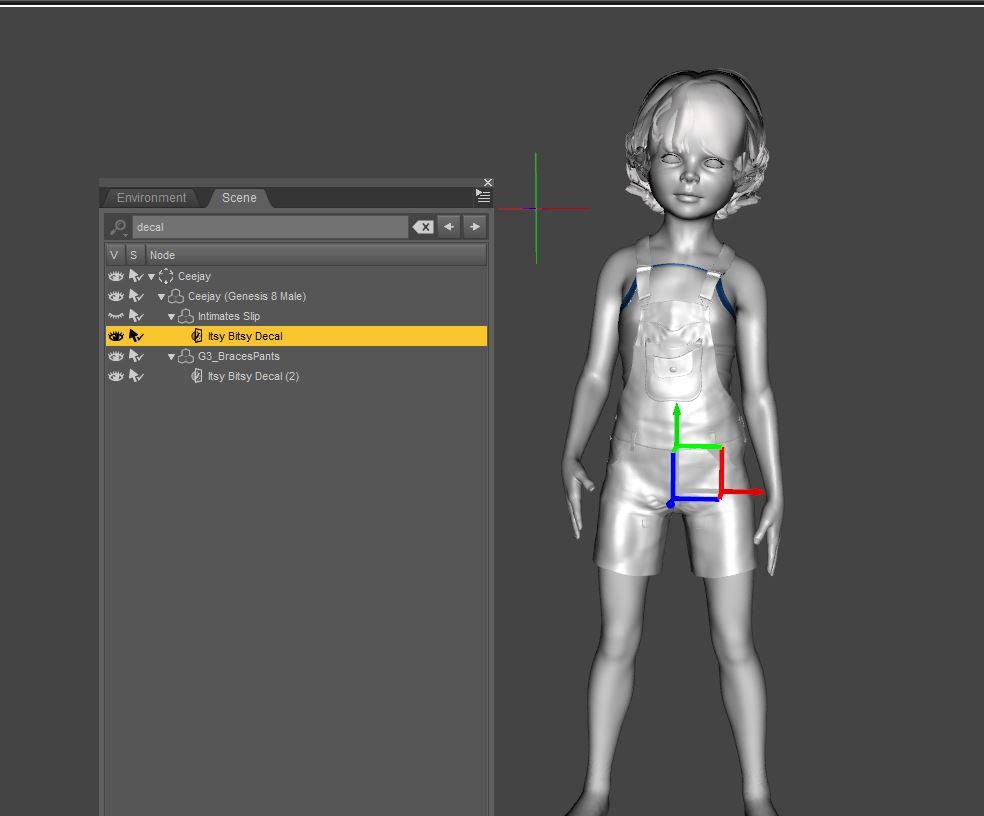Click the G3_BracesPants group icon

point(185,355)
